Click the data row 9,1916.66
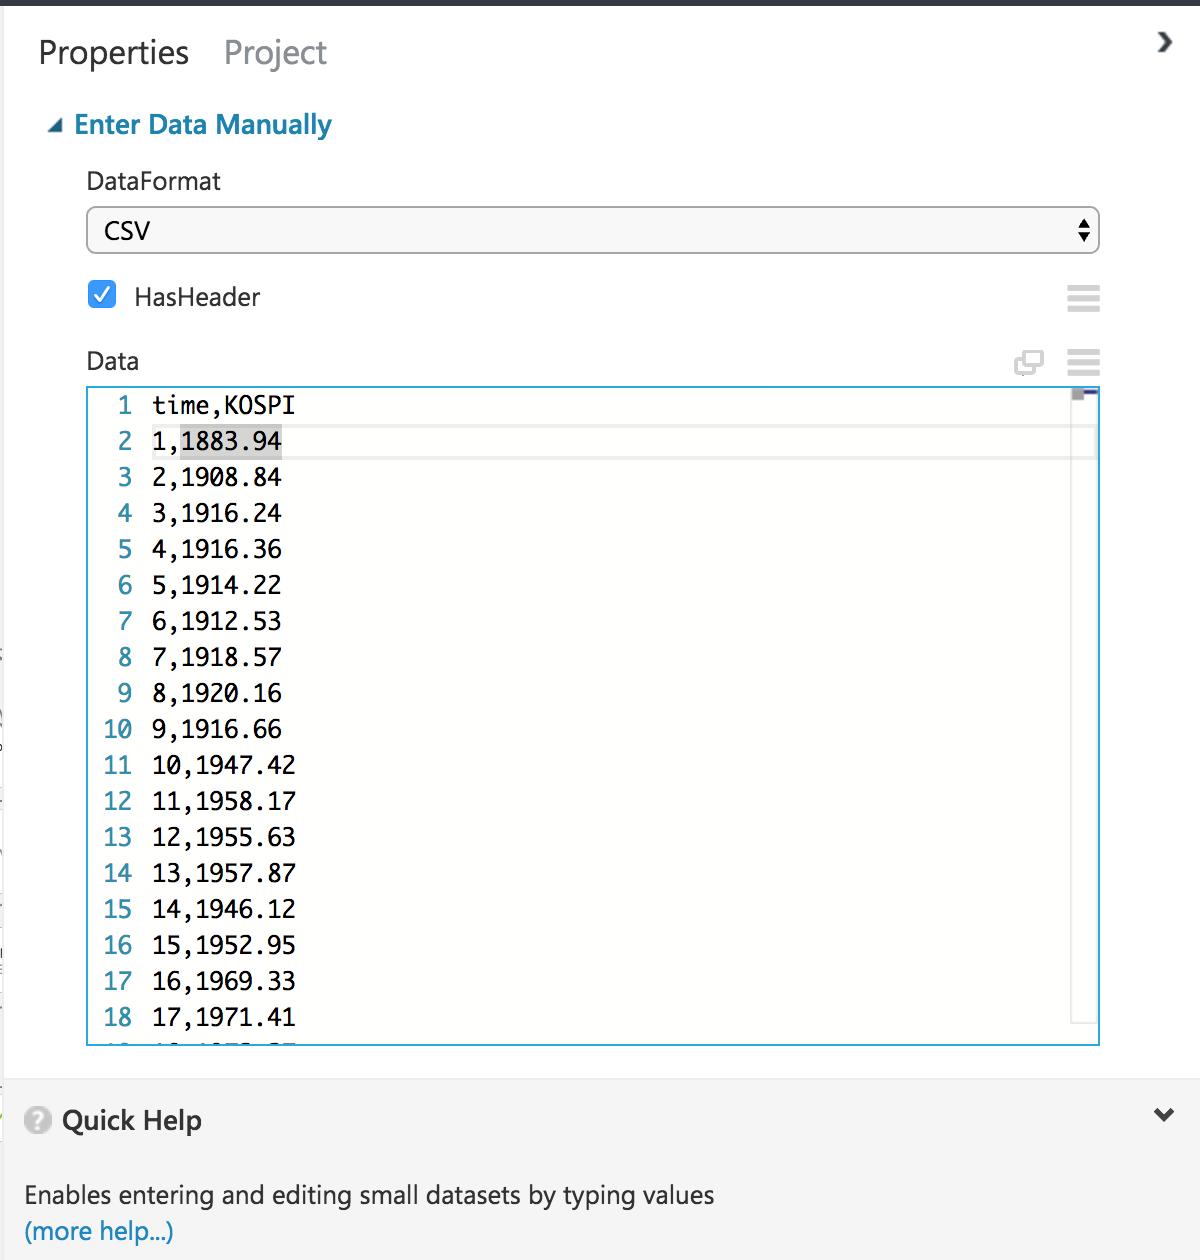Screen dimensions: 1200x1260 [217, 729]
